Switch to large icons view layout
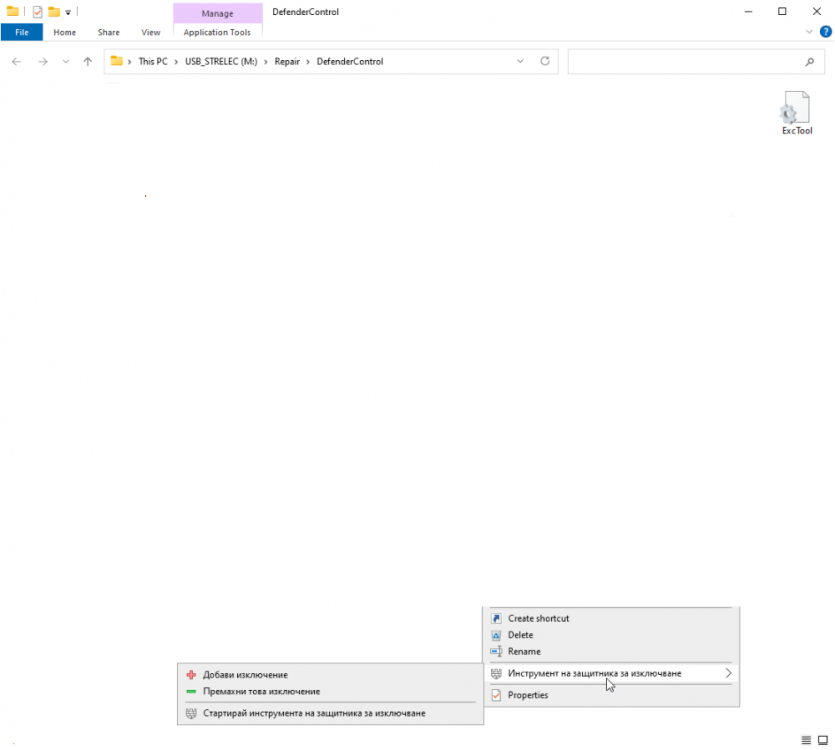Image resolution: width=835 pixels, height=750 pixels. point(823,740)
